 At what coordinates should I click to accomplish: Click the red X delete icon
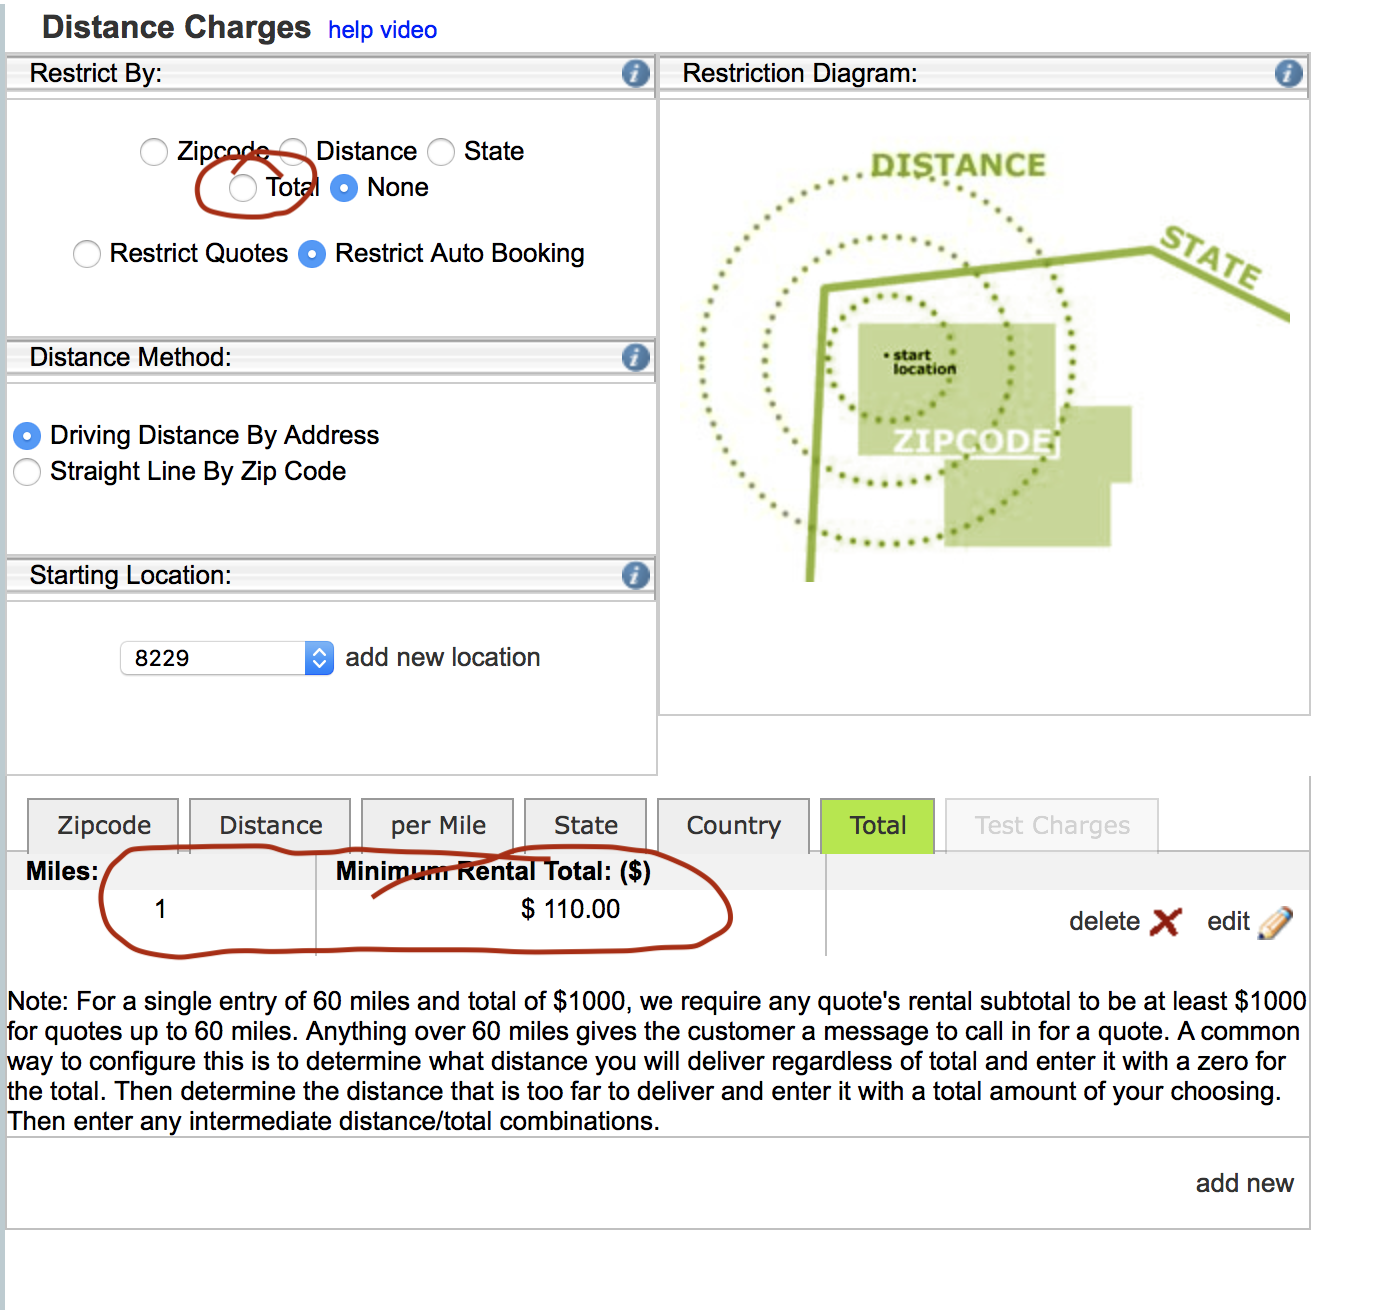point(1165,921)
